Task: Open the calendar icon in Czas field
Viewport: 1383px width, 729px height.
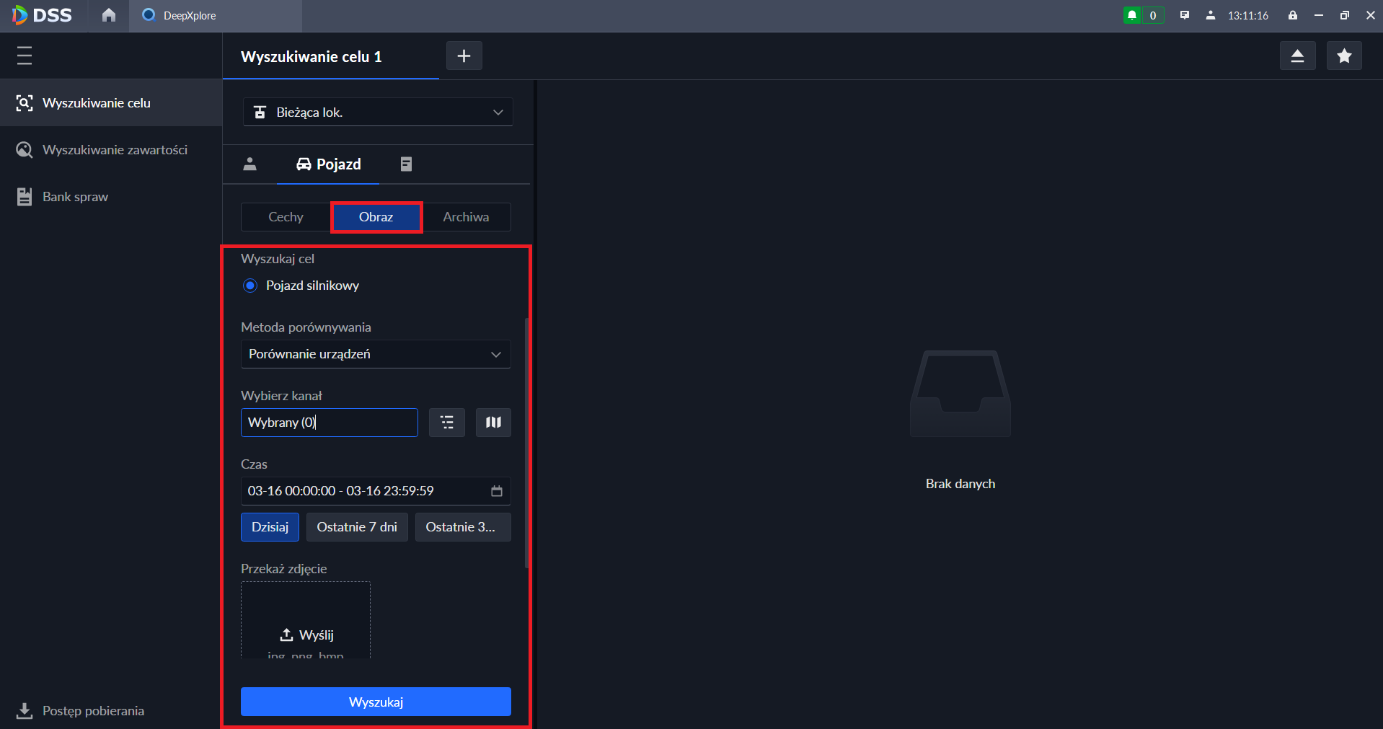Action: [497, 491]
